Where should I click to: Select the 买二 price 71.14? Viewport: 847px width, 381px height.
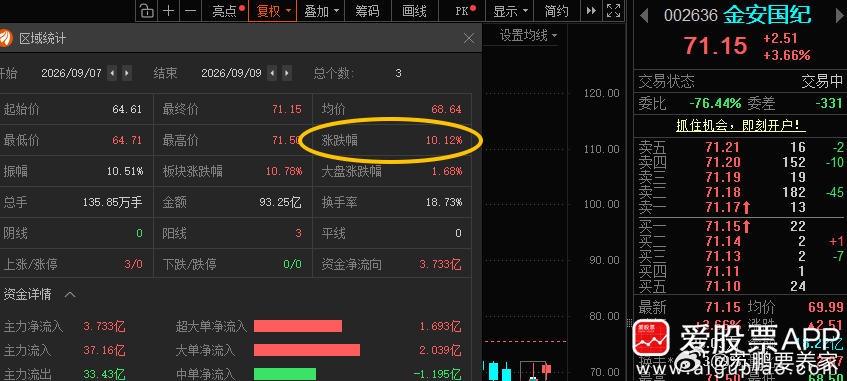[722, 241]
